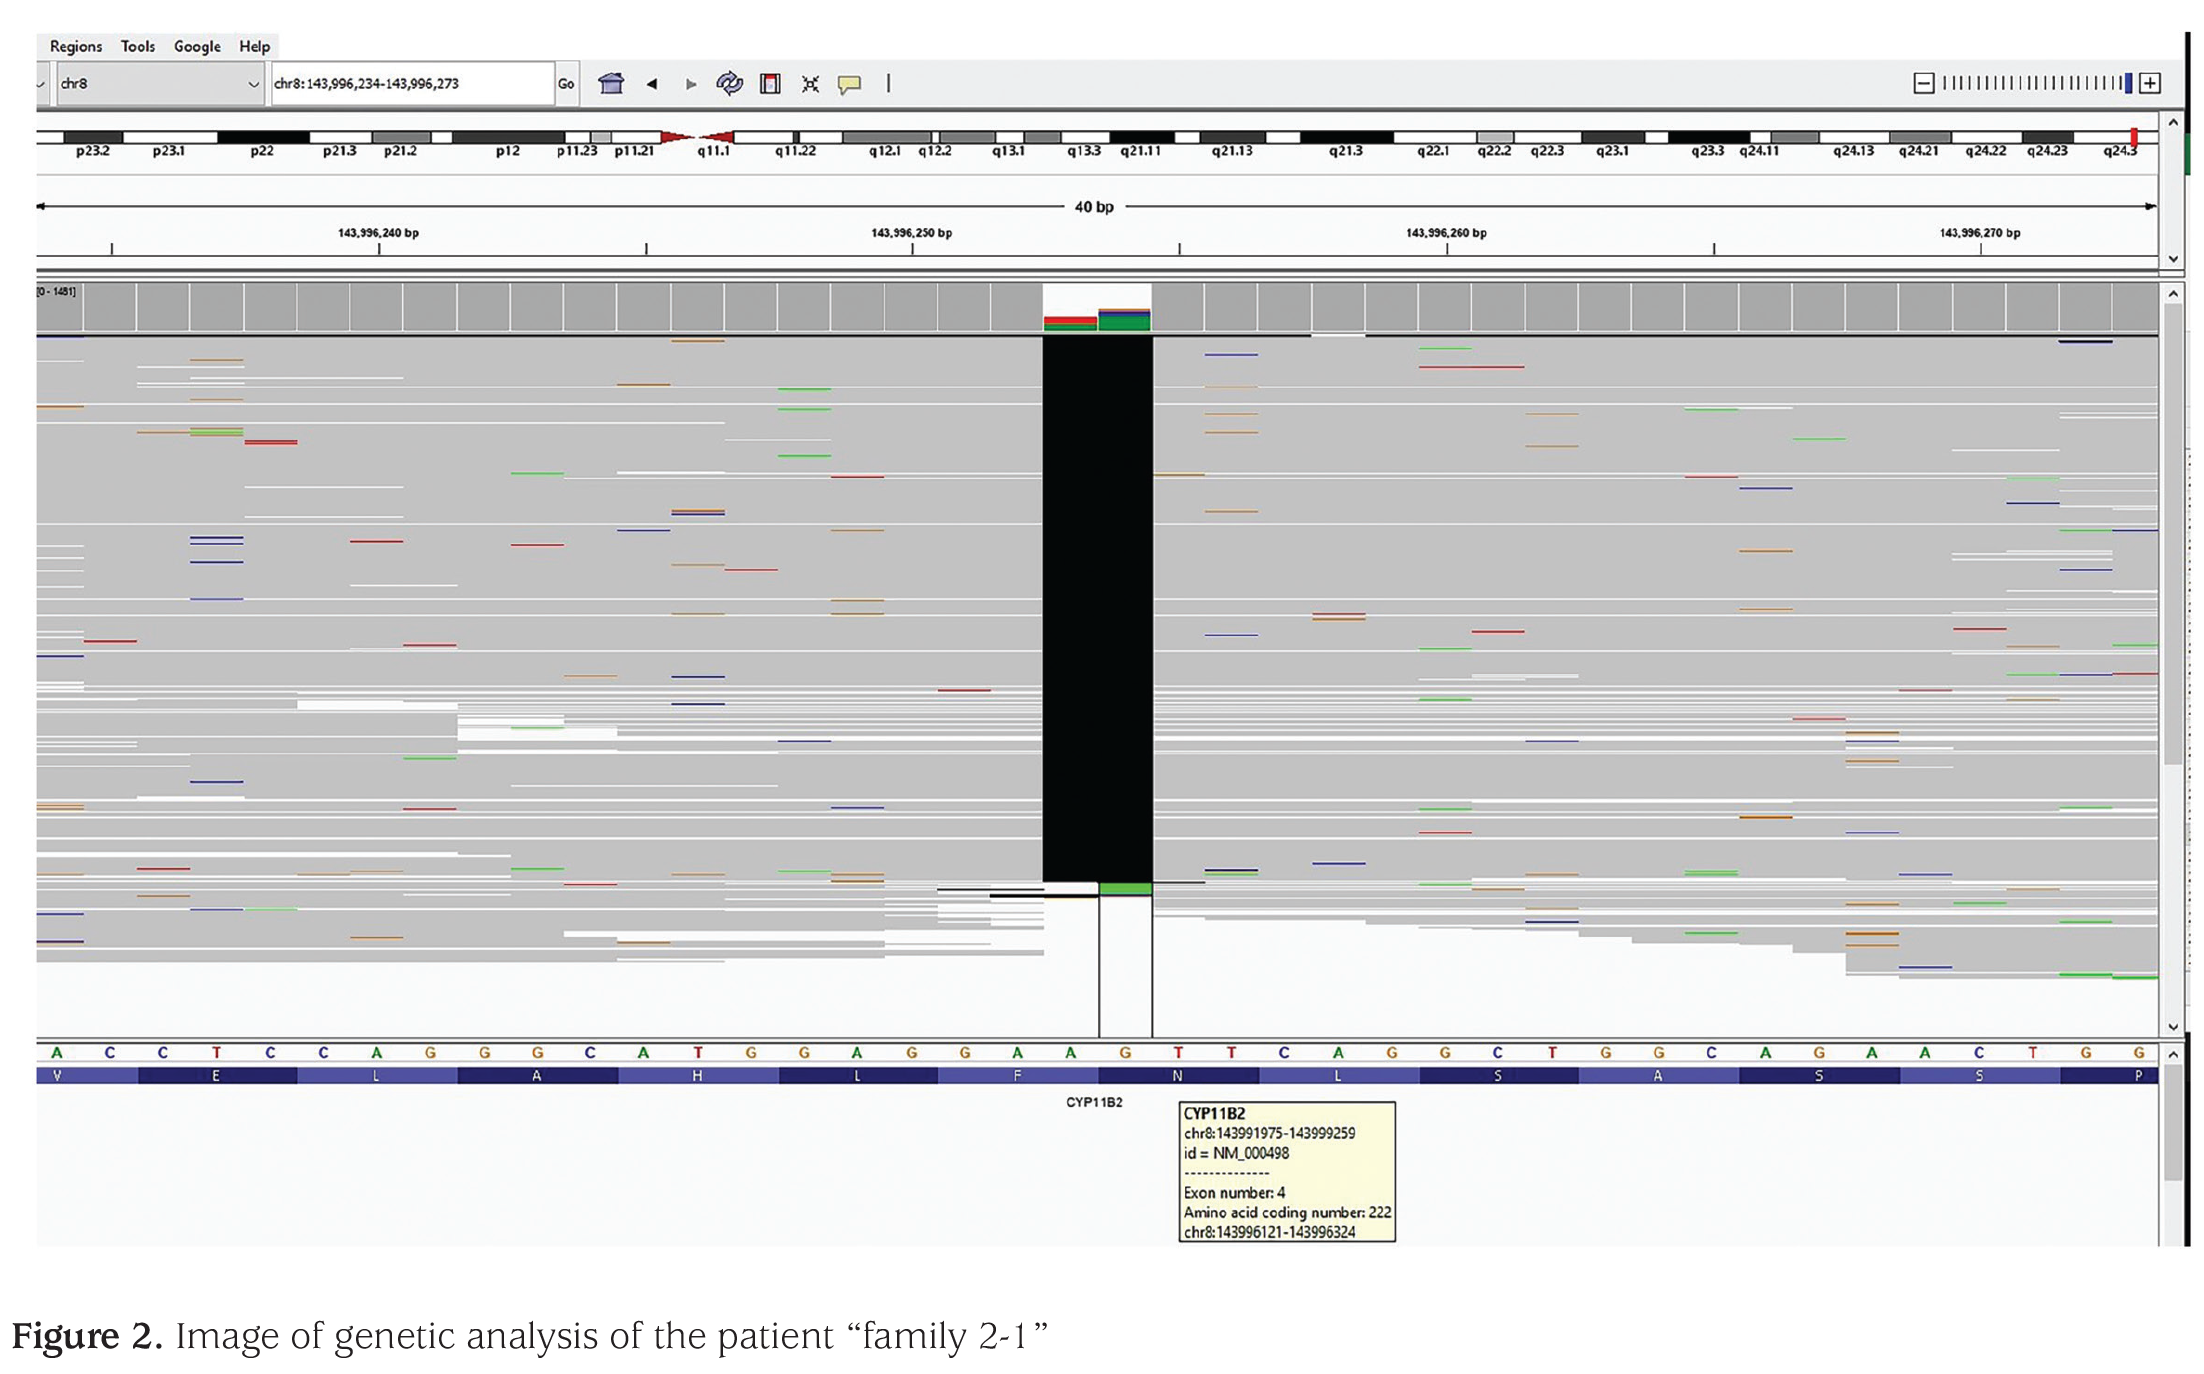This screenshot has width=2204, height=1374.
Task: Click the green base mismatch below deletion
Action: tap(1125, 888)
